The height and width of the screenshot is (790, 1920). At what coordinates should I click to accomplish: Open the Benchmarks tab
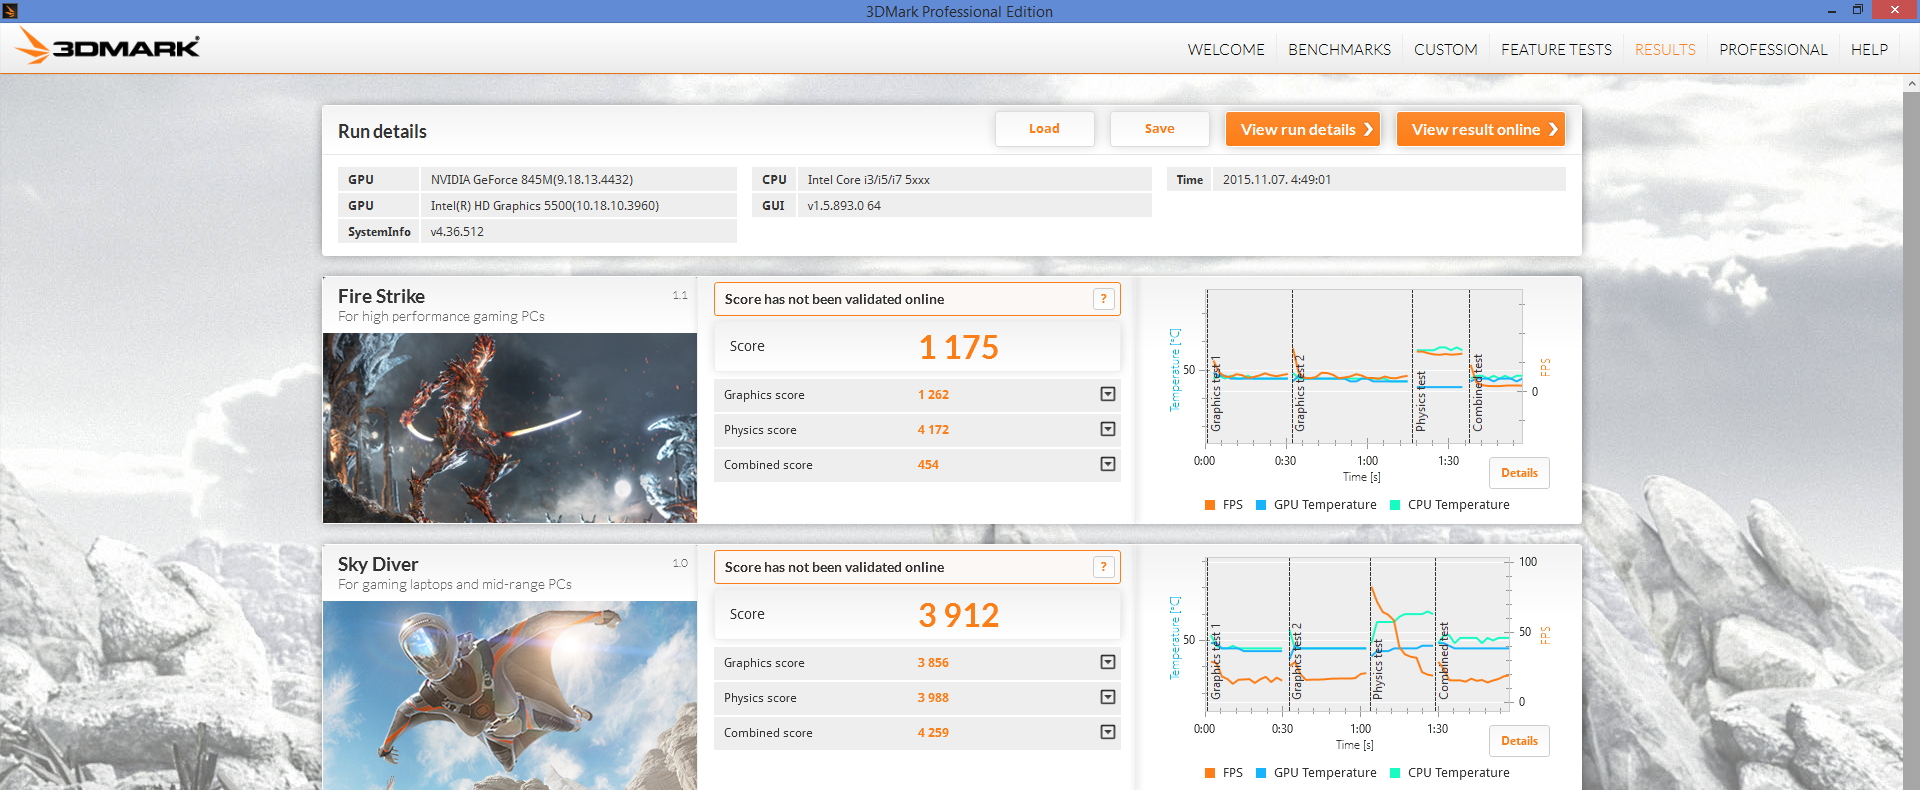(x=1339, y=49)
